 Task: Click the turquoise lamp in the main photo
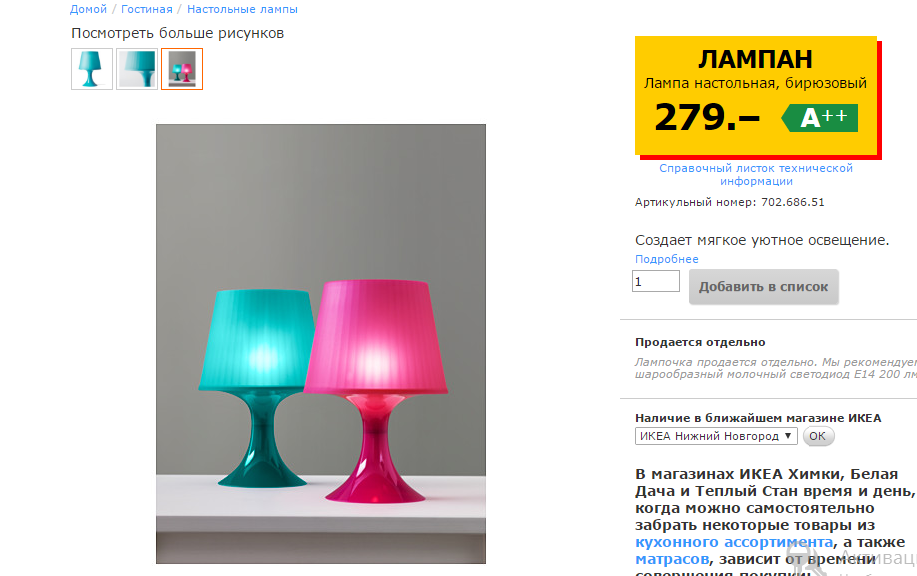254,388
